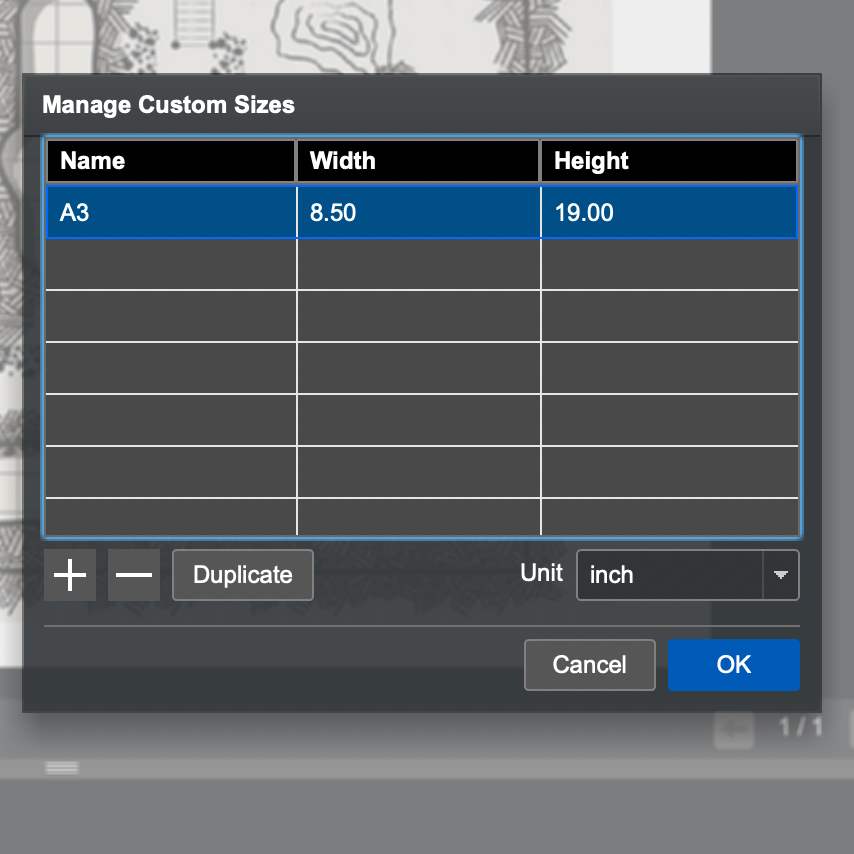Click the Manage Custom Sizes title bar
The height and width of the screenshot is (854, 854).
(x=420, y=105)
